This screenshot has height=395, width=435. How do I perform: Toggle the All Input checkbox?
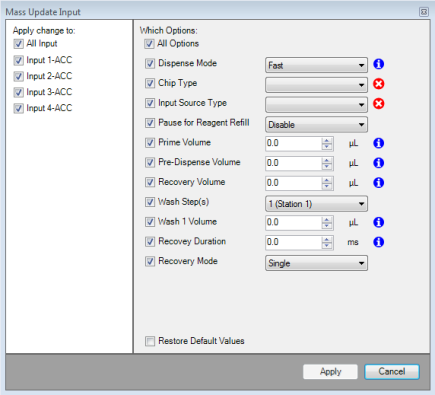pyautogui.click(x=18, y=44)
